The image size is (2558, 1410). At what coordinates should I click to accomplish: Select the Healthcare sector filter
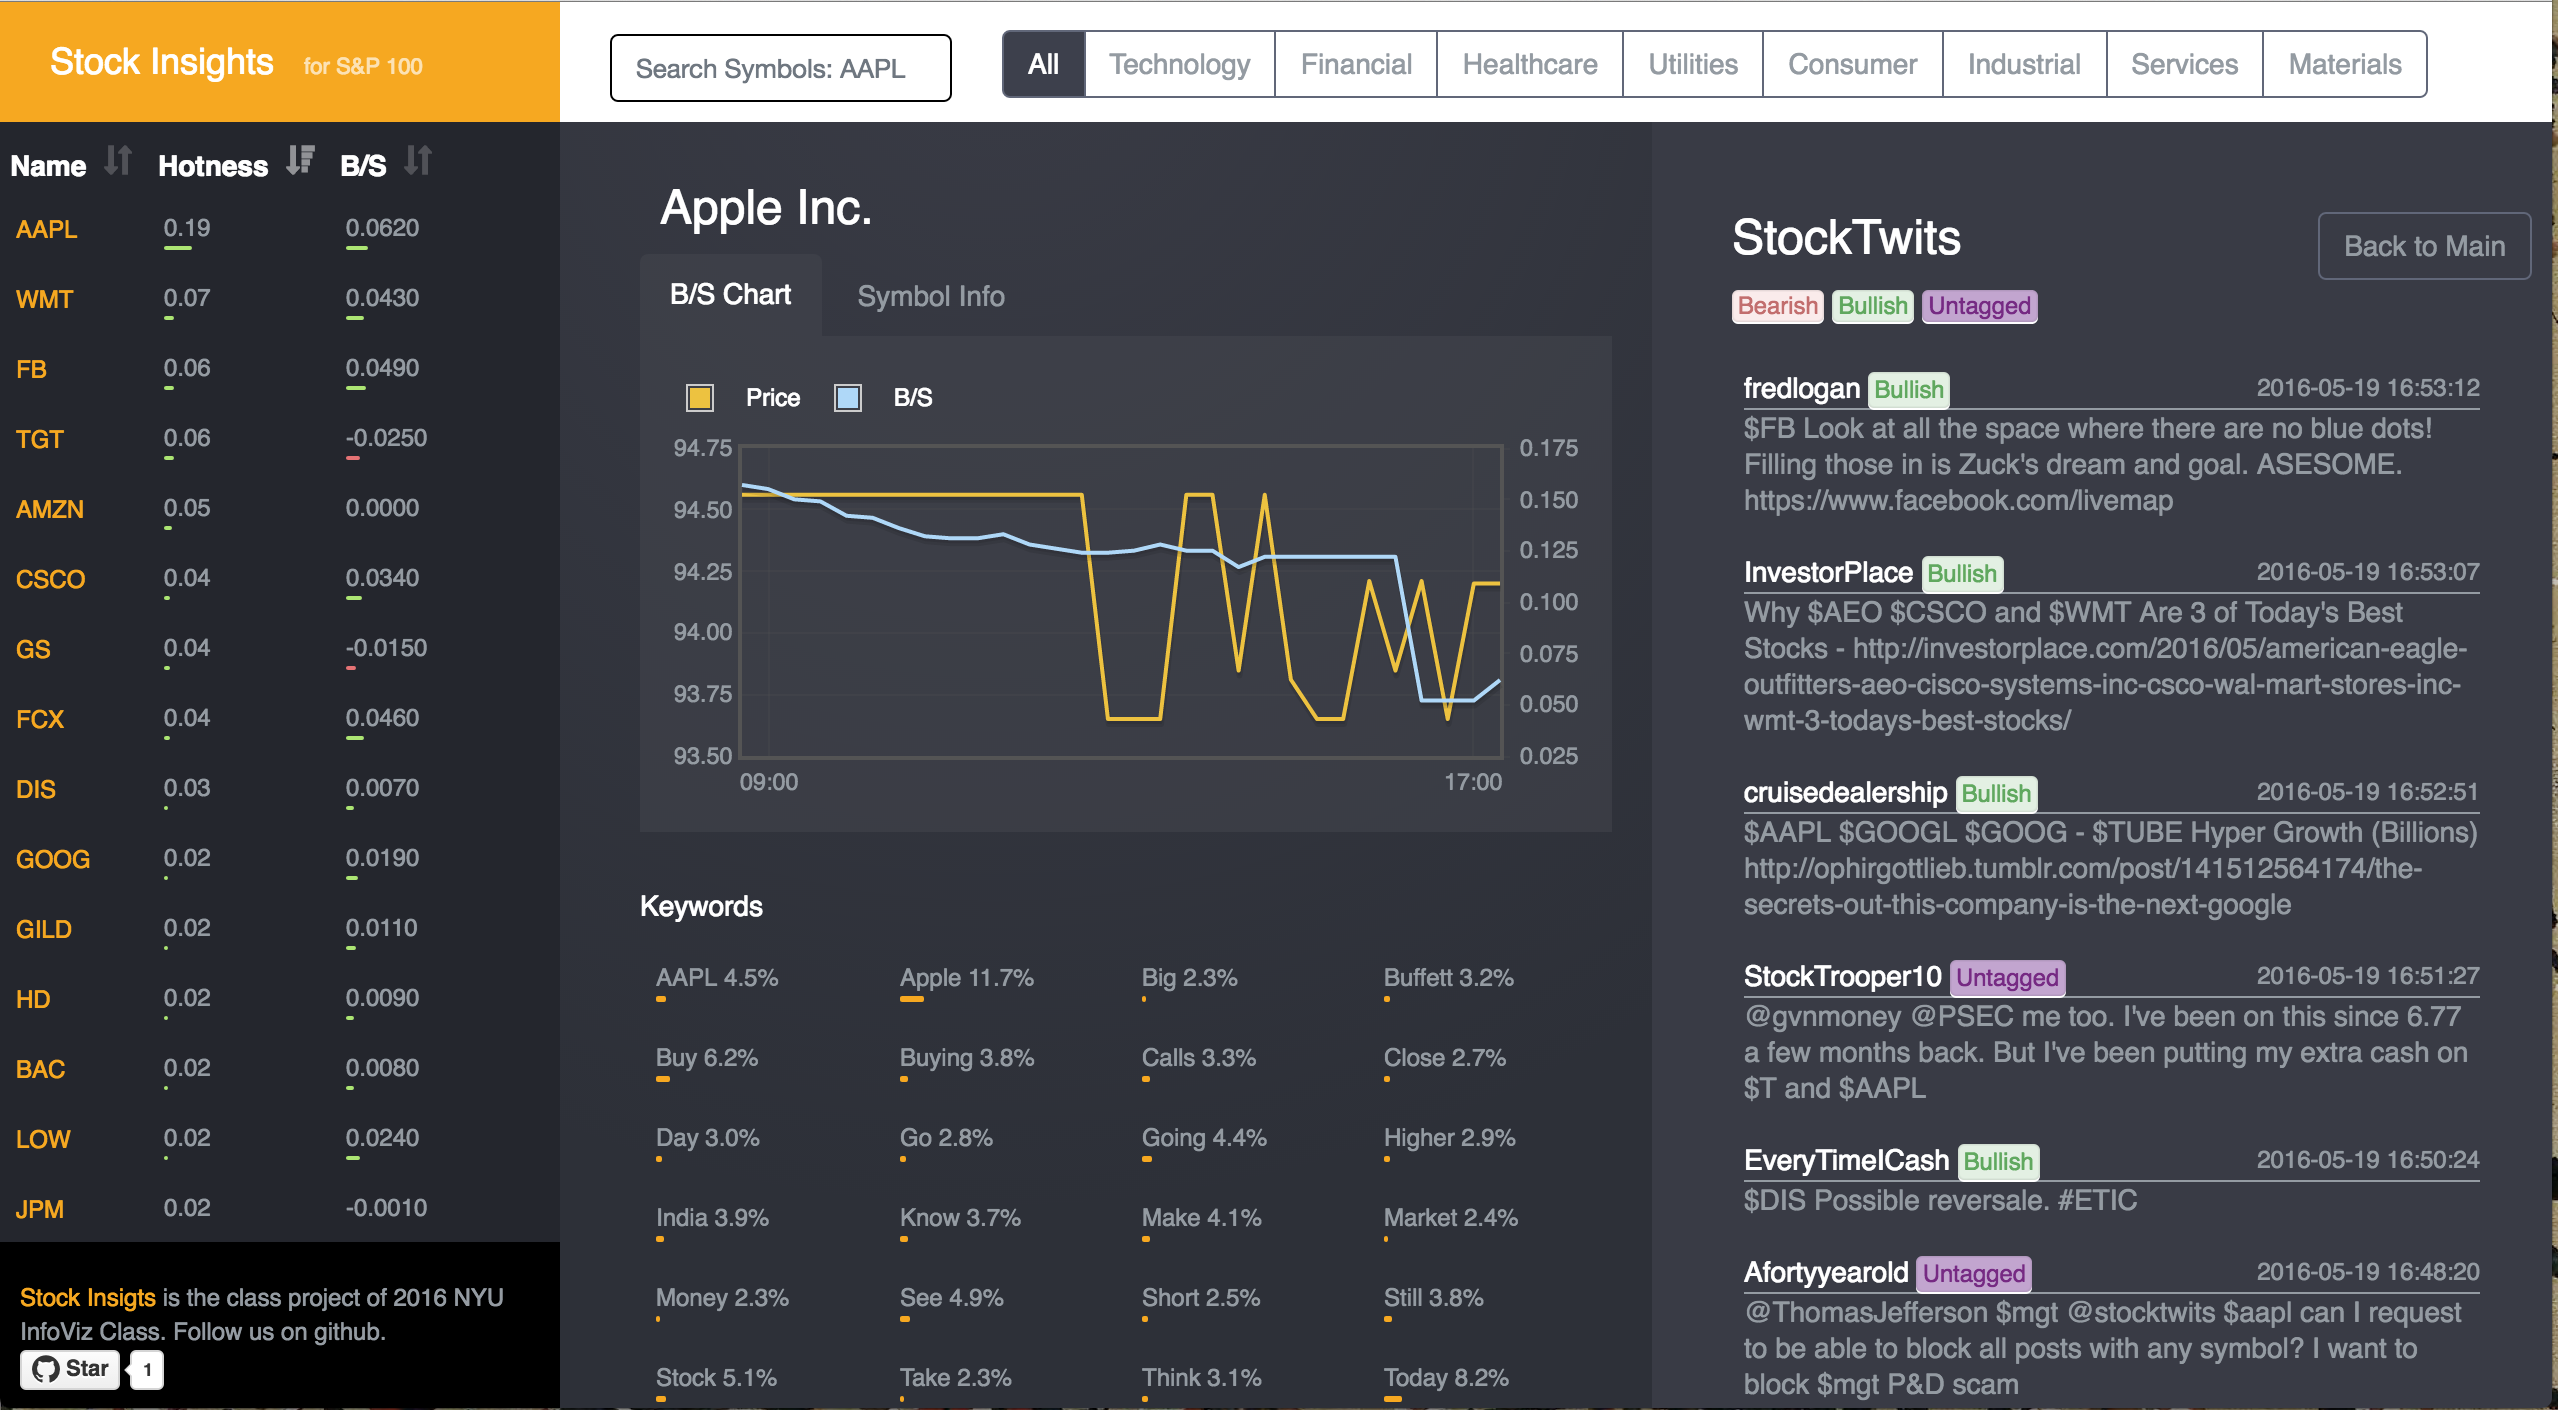tap(1529, 65)
